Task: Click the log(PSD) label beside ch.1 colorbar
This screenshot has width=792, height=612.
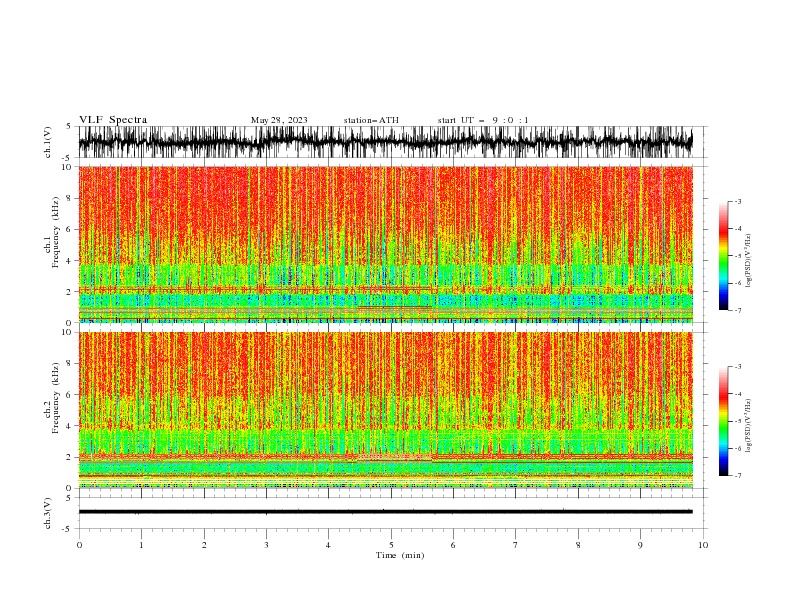Action: click(748, 261)
